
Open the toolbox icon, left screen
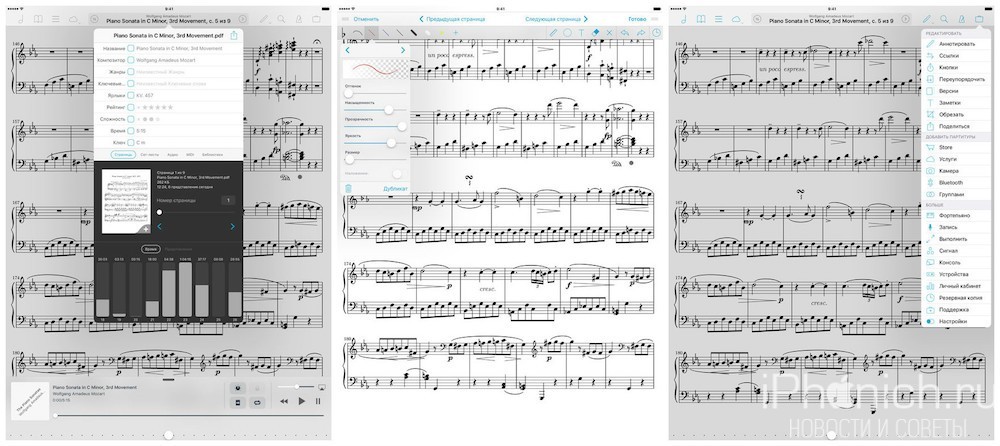pos(316,19)
